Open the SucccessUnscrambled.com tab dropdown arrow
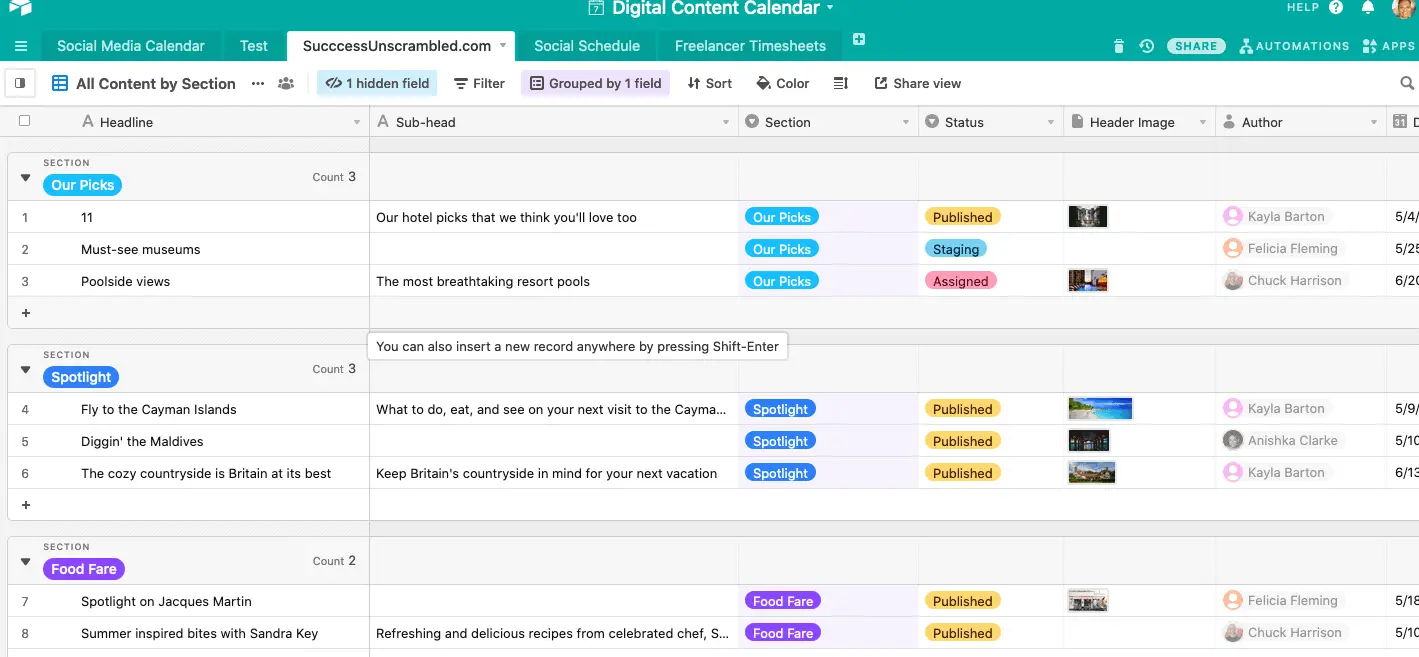 click(504, 46)
